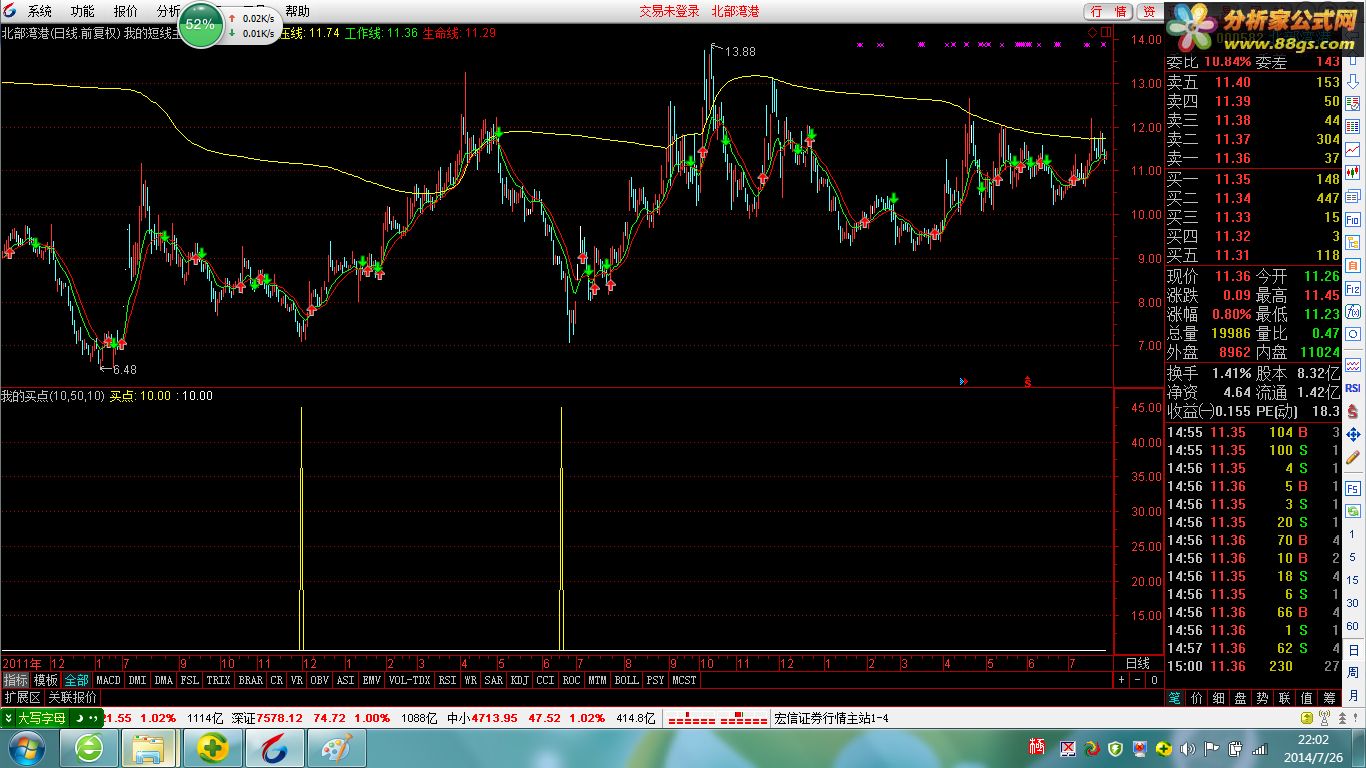Switch to the 值 tab
1366x768 pixels.
click(1307, 697)
